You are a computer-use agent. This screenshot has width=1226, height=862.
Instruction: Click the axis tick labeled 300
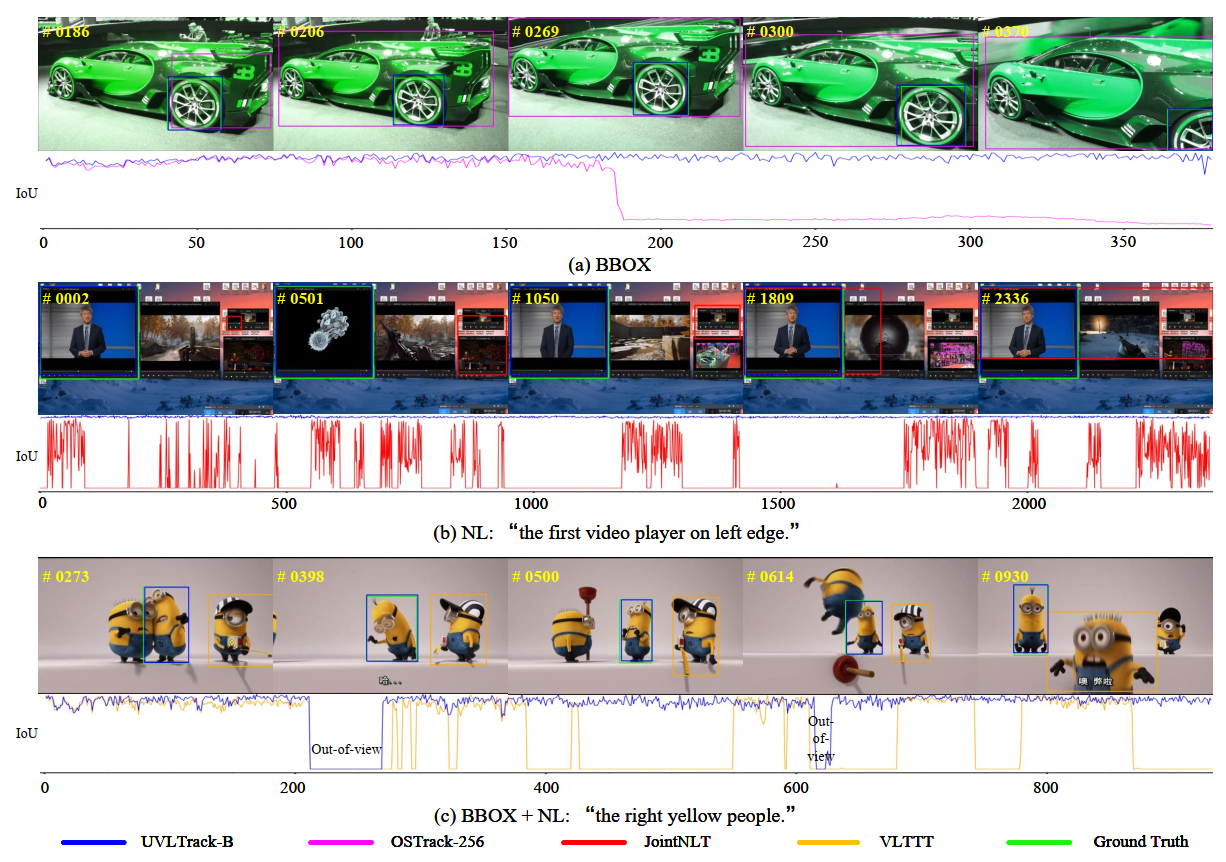970,242
